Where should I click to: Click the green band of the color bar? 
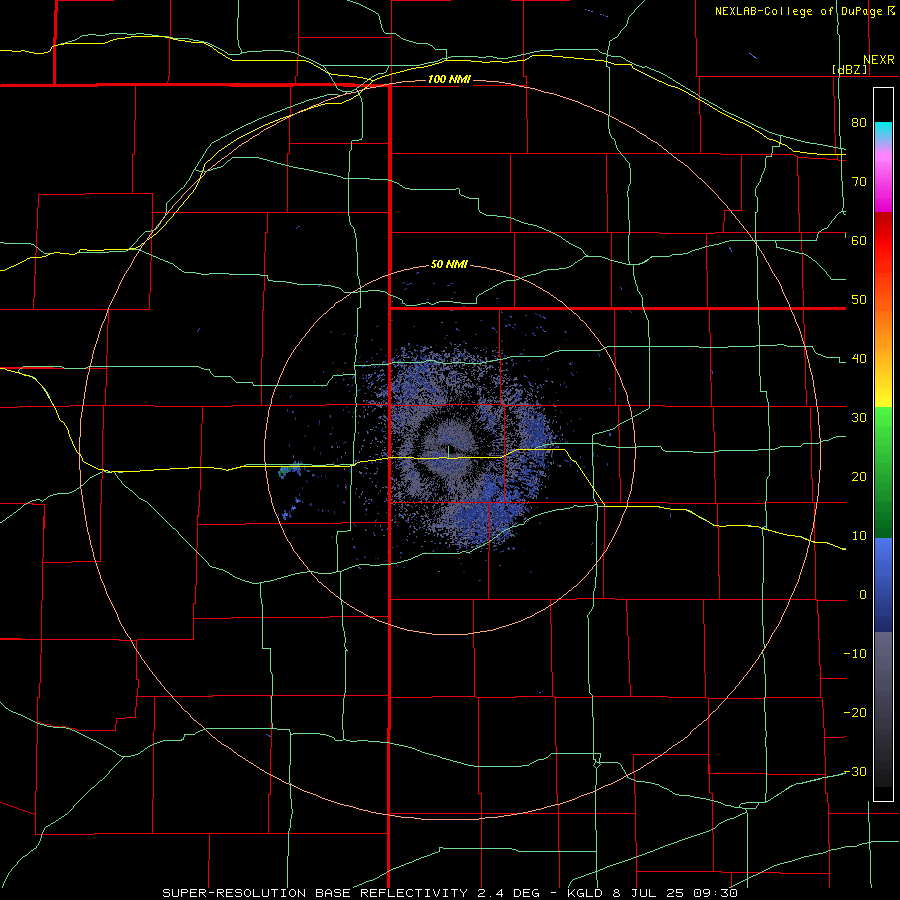[x=883, y=472]
